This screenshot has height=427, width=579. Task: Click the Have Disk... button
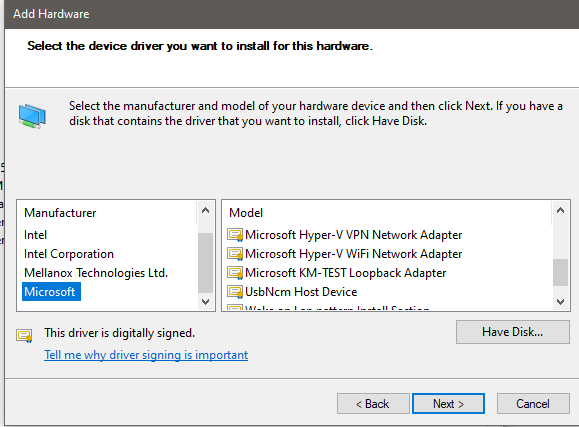pos(513,332)
